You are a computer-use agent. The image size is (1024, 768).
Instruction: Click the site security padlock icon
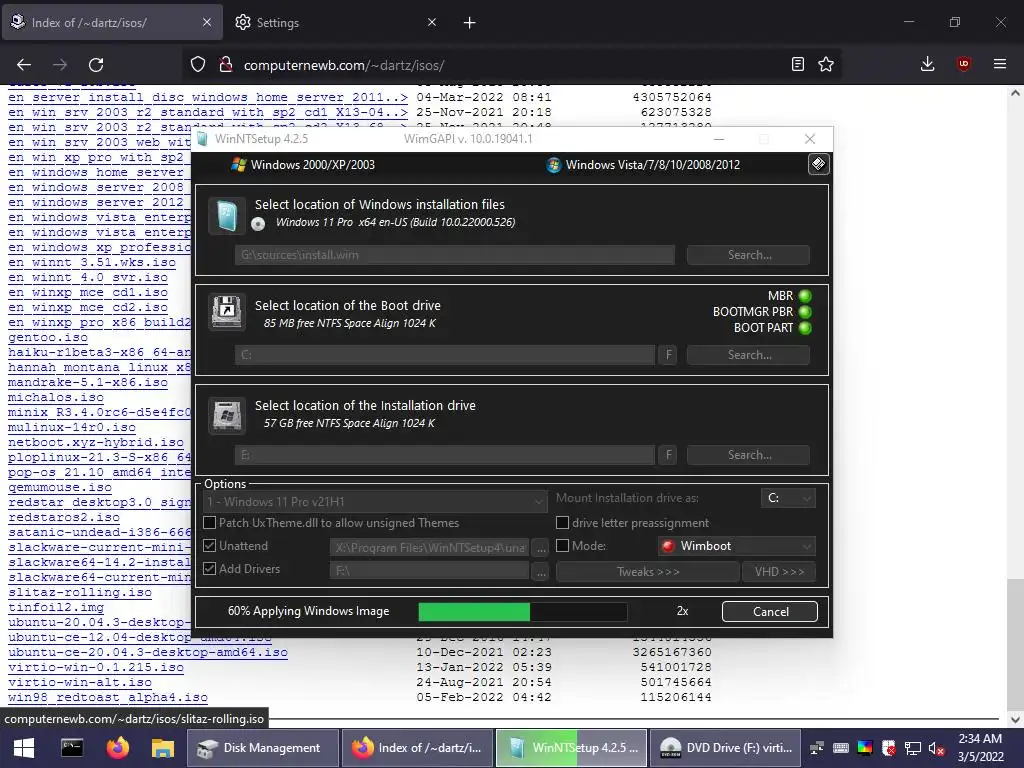click(226, 65)
